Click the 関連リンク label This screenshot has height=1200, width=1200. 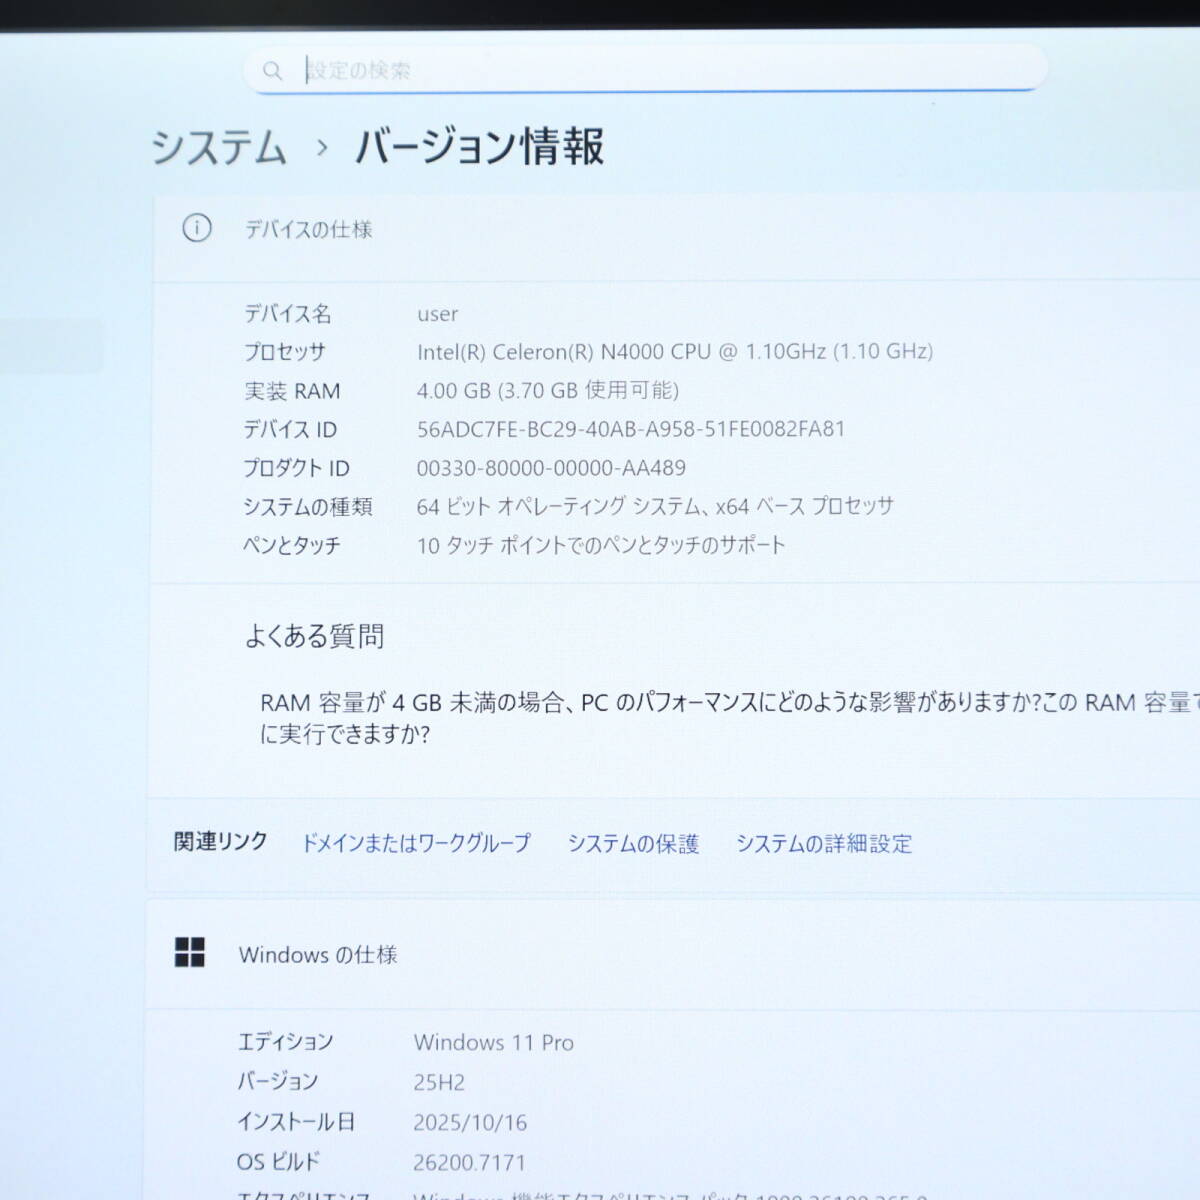tap(221, 841)
